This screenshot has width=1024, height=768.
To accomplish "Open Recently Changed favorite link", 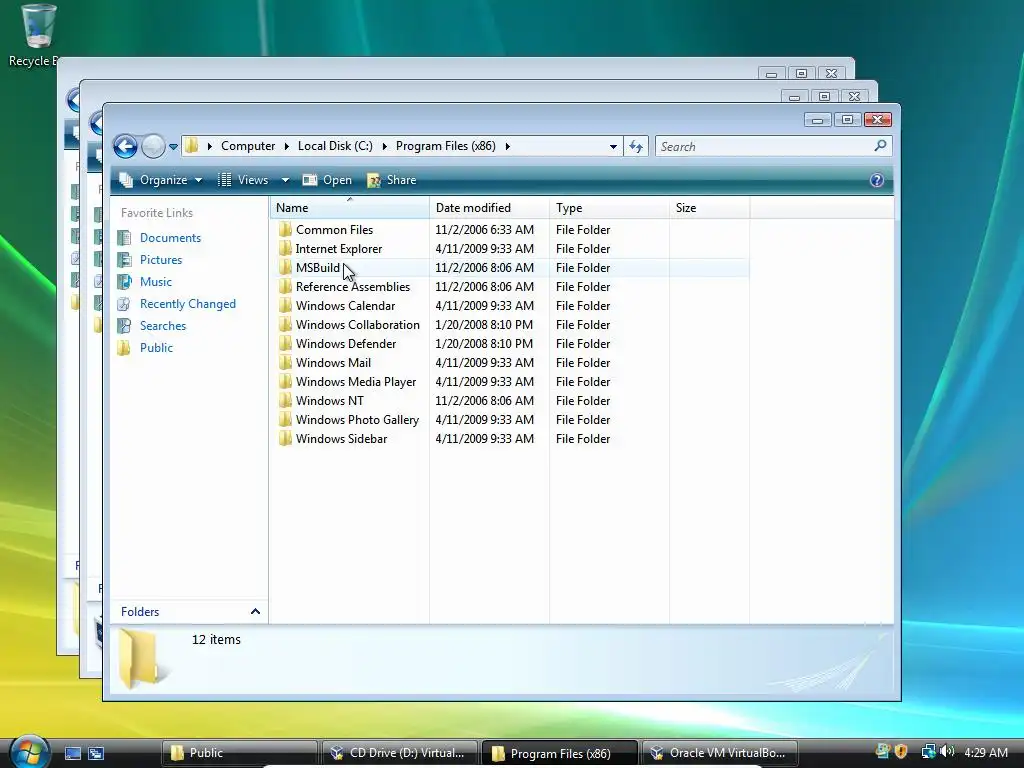I will point(187,304).
